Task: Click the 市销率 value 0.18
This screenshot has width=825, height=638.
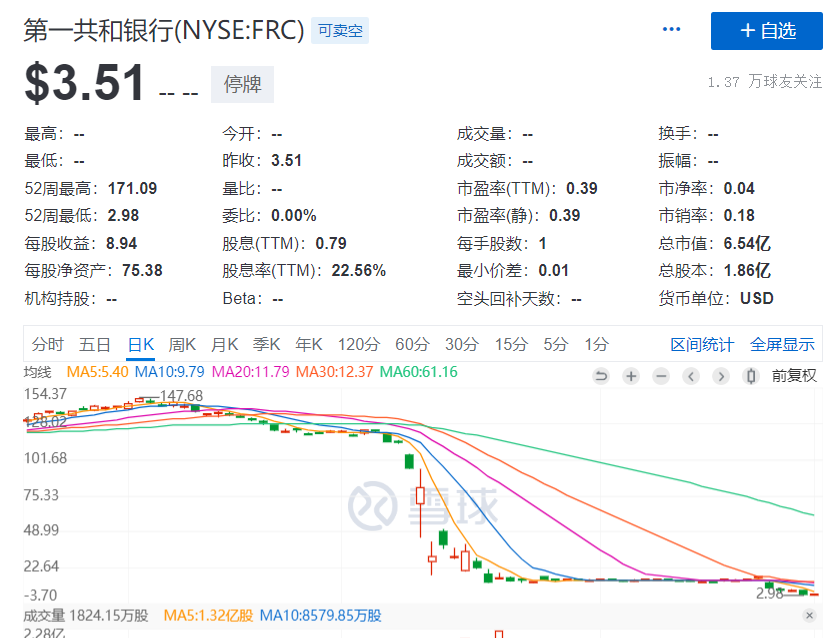Action: 739,216
